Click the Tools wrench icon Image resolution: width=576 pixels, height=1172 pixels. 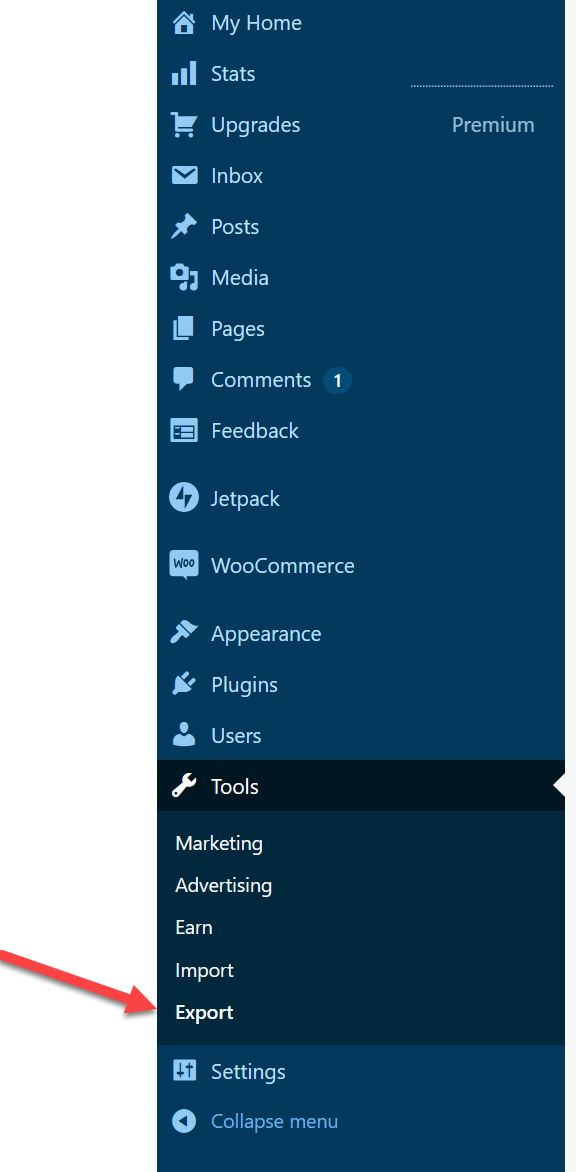coord(184,786)
